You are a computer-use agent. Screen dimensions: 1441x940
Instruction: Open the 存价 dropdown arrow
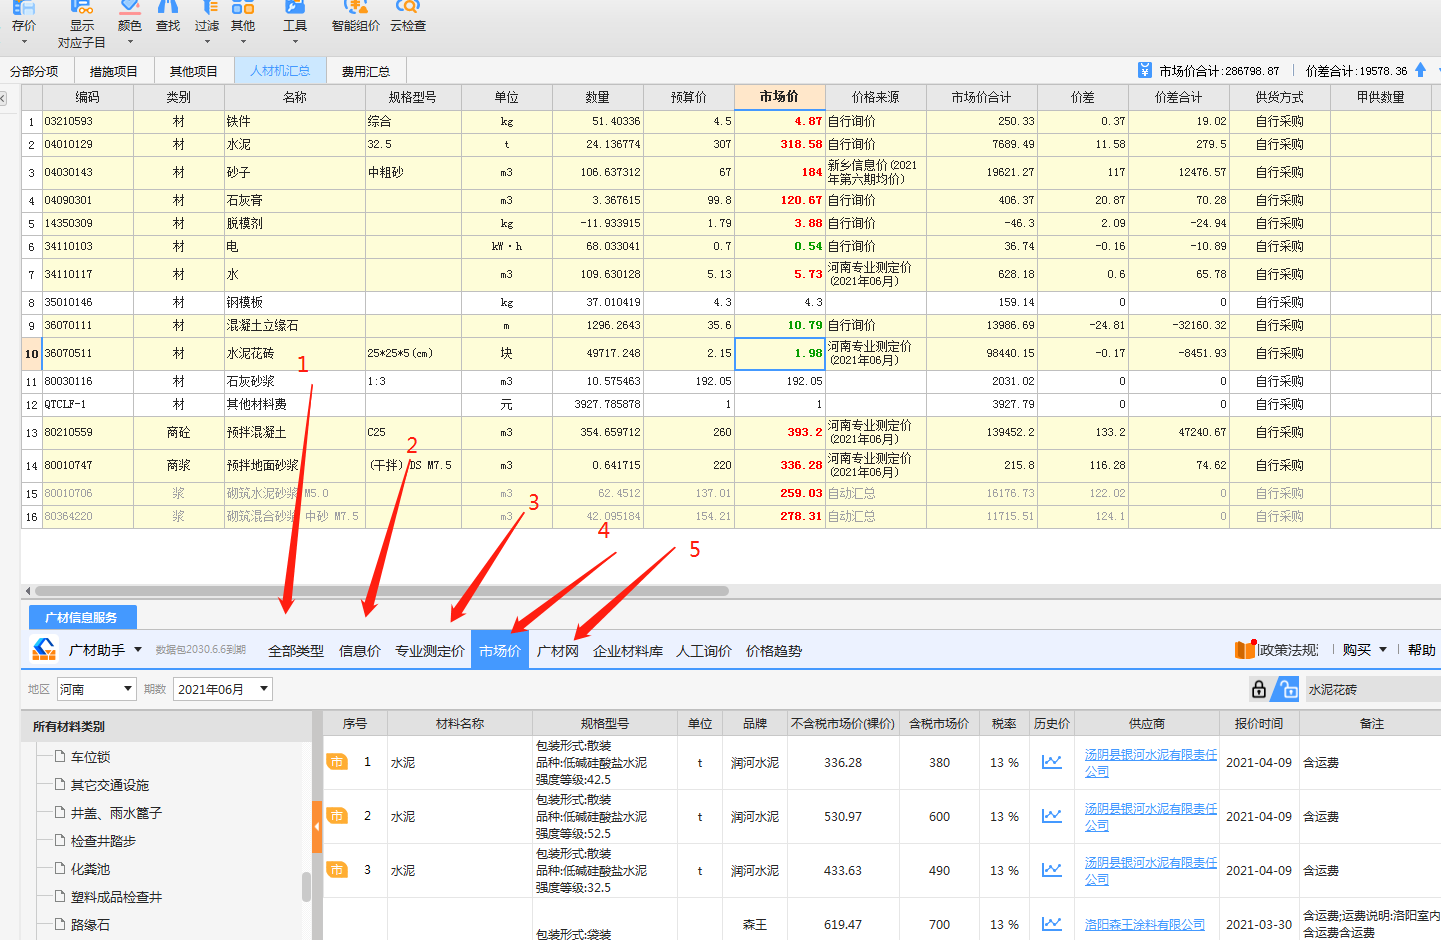tap(24, 42)
